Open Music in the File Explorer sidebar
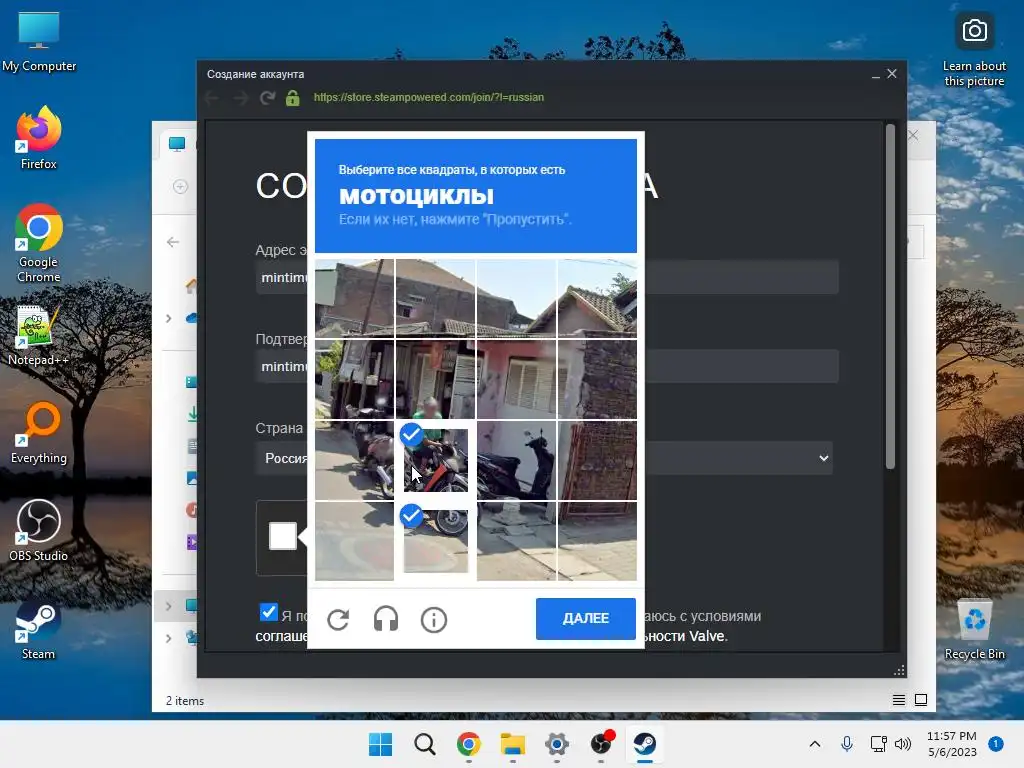Viewport: 1024px width, 768px height. click(191, 510)
